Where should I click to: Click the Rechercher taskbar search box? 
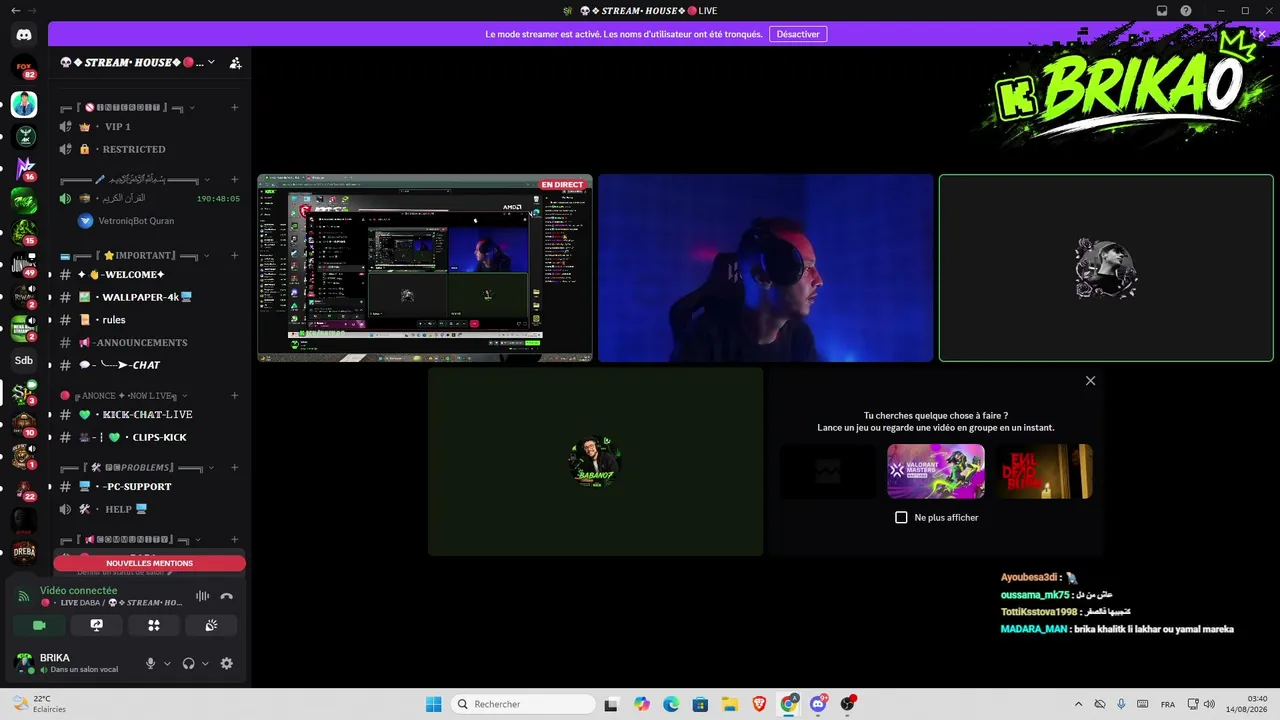tap(521, 704)
